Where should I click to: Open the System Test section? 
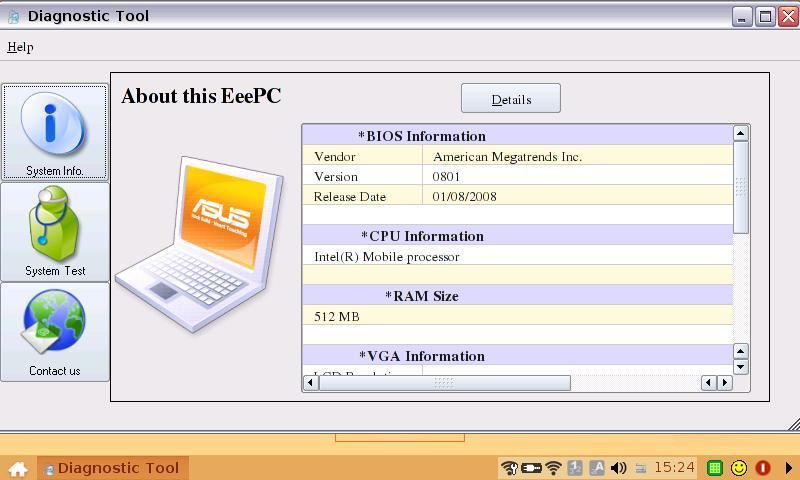pos(55,232)
